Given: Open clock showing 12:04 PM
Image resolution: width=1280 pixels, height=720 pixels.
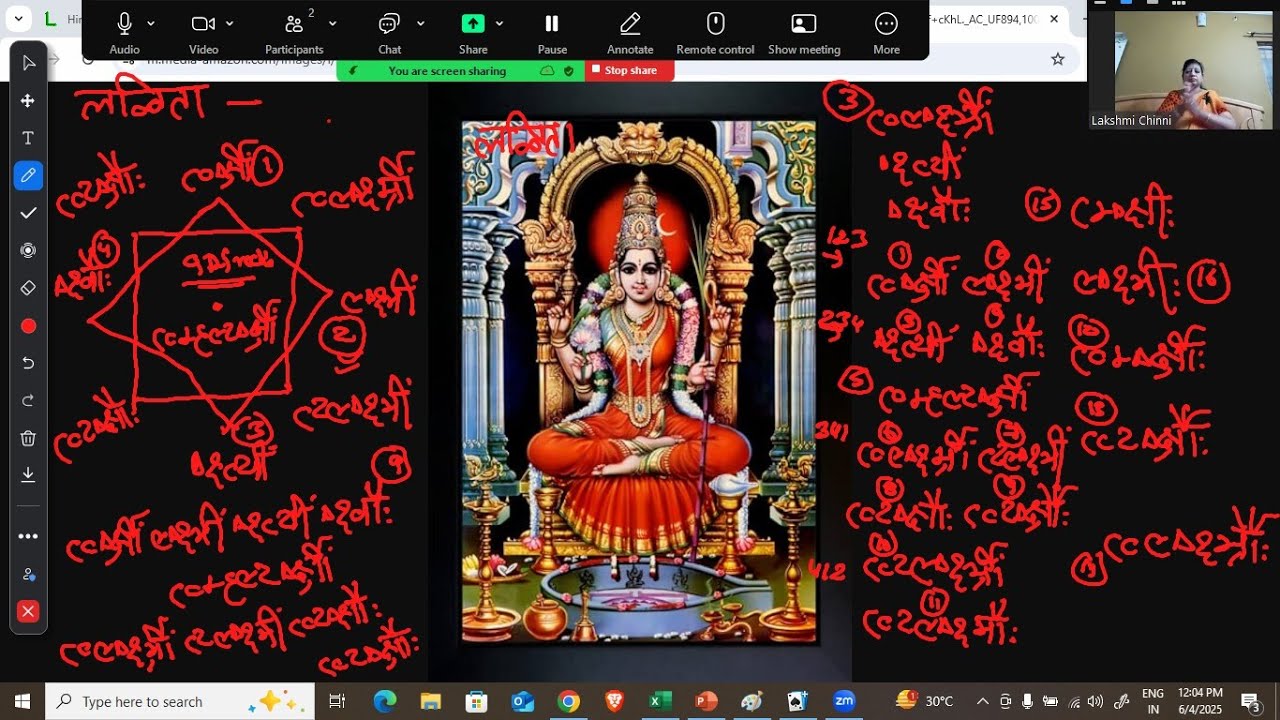Looking at the screenshot, I should 1200,701.
